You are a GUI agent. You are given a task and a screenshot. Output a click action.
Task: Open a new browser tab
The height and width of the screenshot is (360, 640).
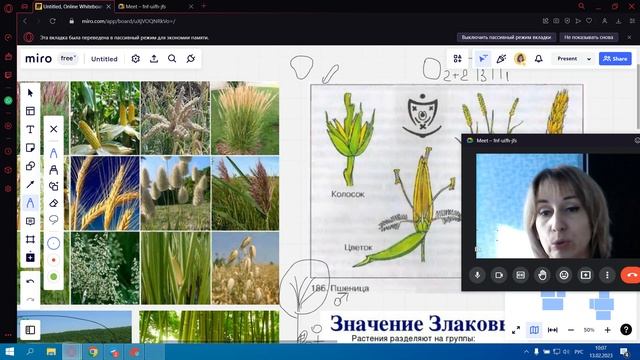(x=204, y=6)
